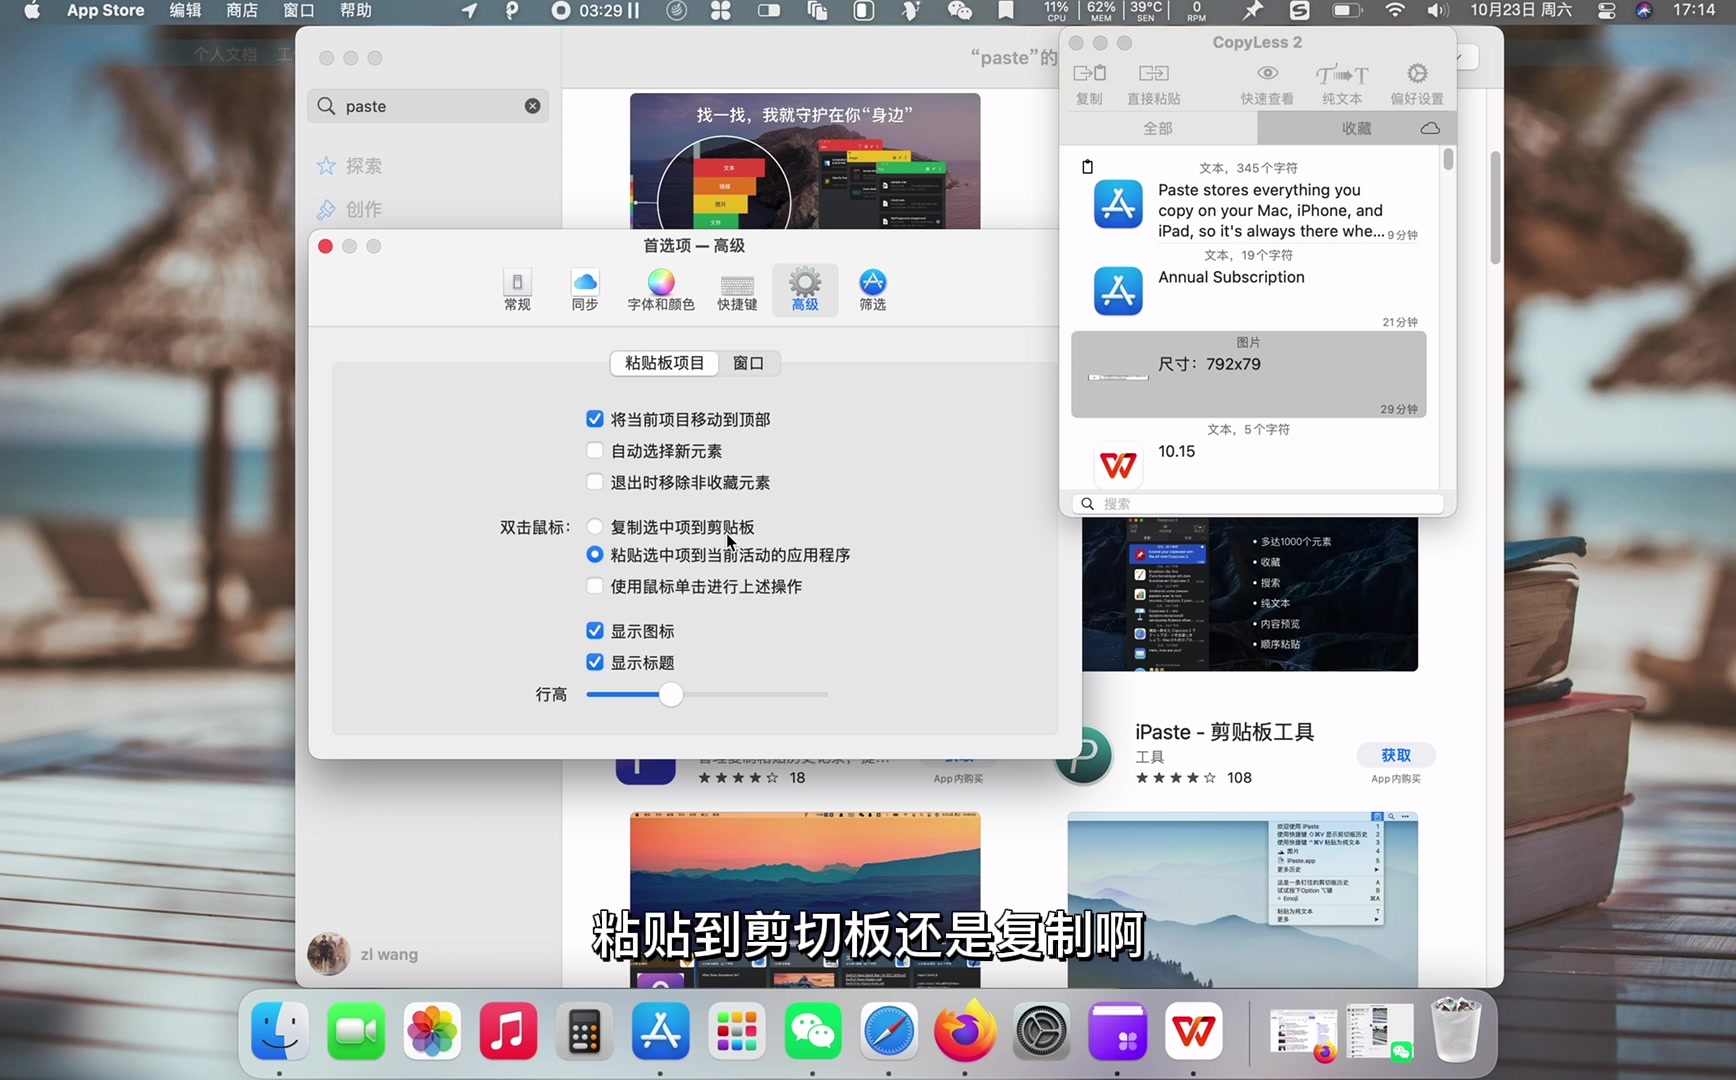This screenshot has width=1736, height=1080.
Task: Select the 尺寸: 792x79 image clip
Action: coord(1248,375)
